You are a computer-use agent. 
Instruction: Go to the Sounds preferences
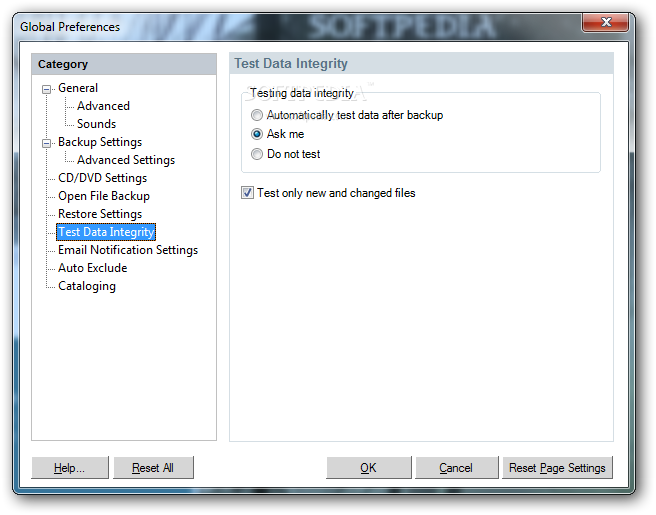coord(96,124)
